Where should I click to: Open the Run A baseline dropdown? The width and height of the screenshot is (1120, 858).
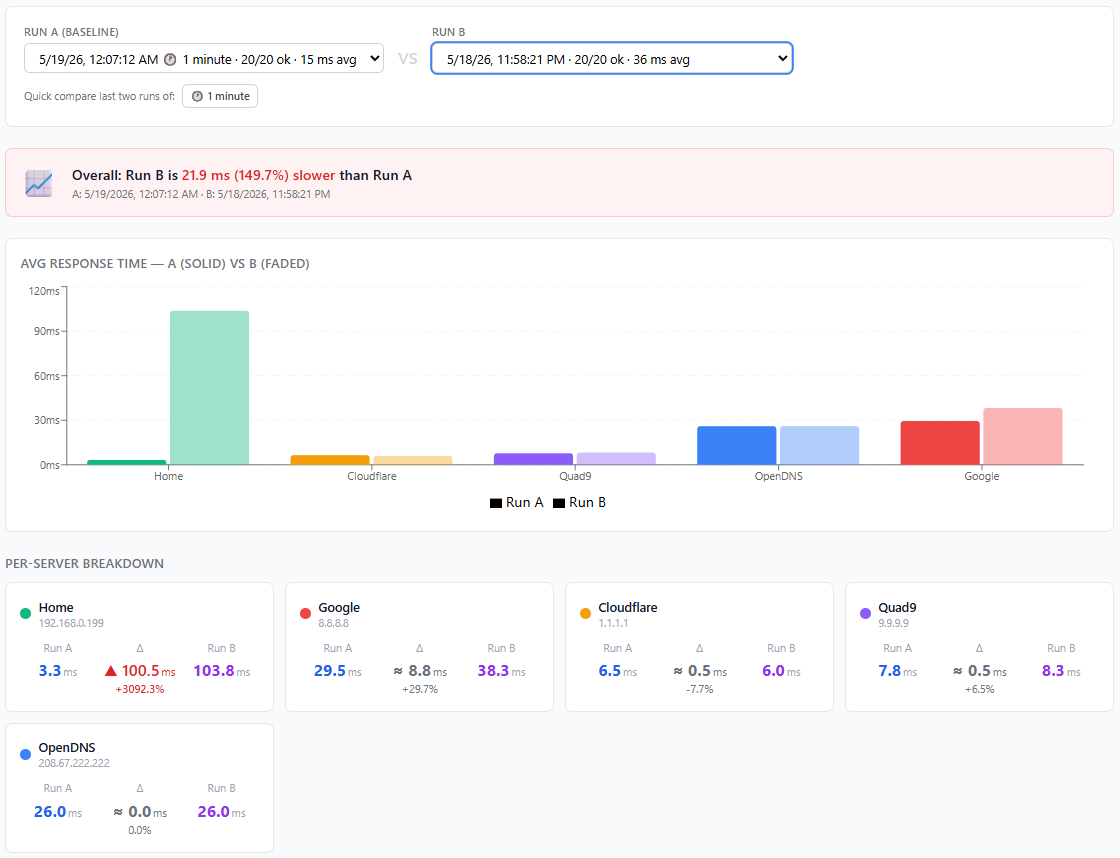[204, 59]
